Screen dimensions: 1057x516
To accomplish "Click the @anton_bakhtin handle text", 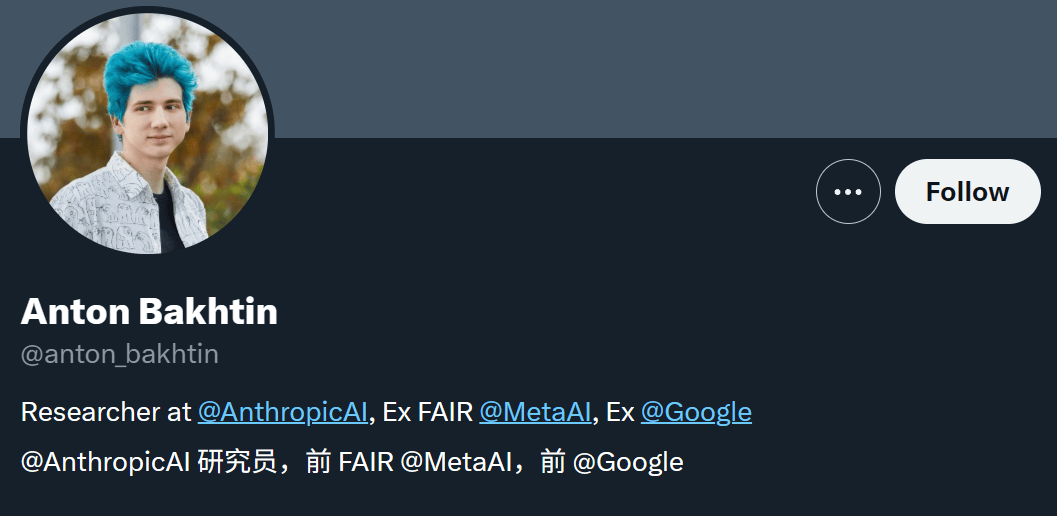I will [x=119, y=354].
